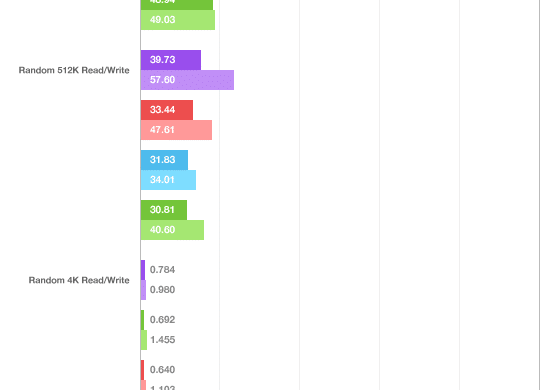
Task: Select the light green 1.455 bar
Action: [x=144, y=340]
